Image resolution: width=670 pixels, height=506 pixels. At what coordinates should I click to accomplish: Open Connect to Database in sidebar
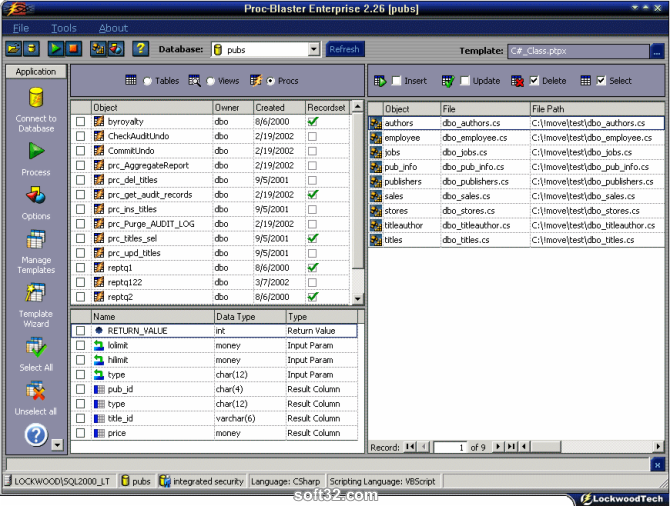click(x=36, y=110)
